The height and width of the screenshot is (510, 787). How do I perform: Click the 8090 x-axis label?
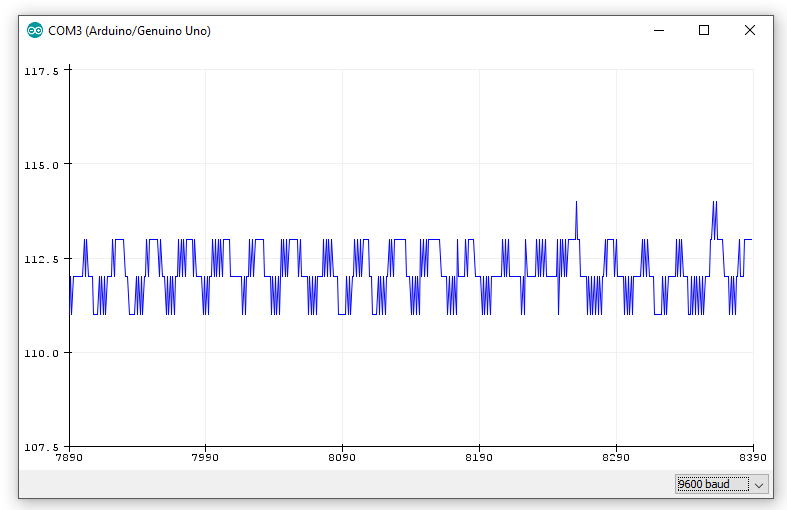click(x=342, y=457)
